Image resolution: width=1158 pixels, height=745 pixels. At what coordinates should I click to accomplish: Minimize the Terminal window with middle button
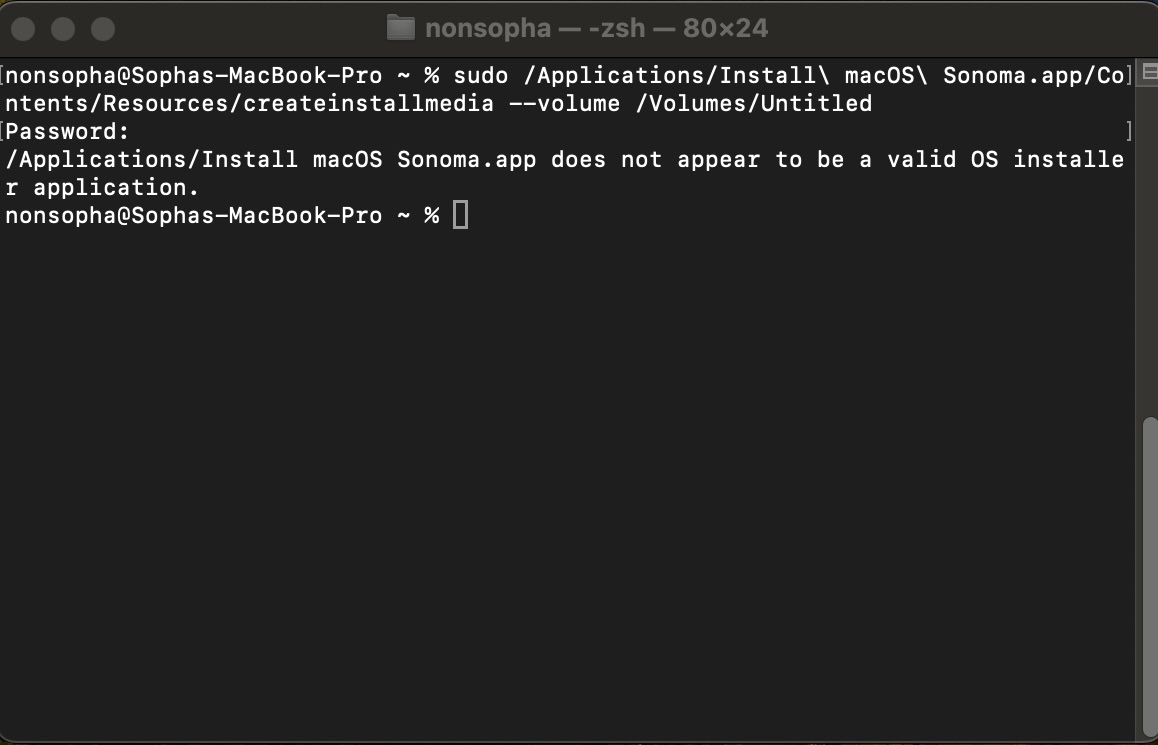[x=63, y=29]
